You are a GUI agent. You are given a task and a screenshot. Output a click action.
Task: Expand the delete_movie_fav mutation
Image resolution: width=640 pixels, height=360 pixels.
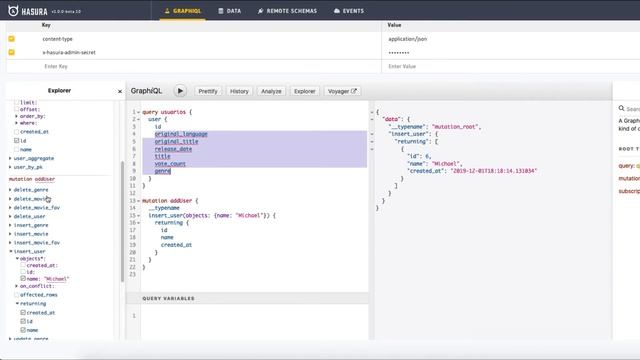pyautogui.click(x=10, y=208)
